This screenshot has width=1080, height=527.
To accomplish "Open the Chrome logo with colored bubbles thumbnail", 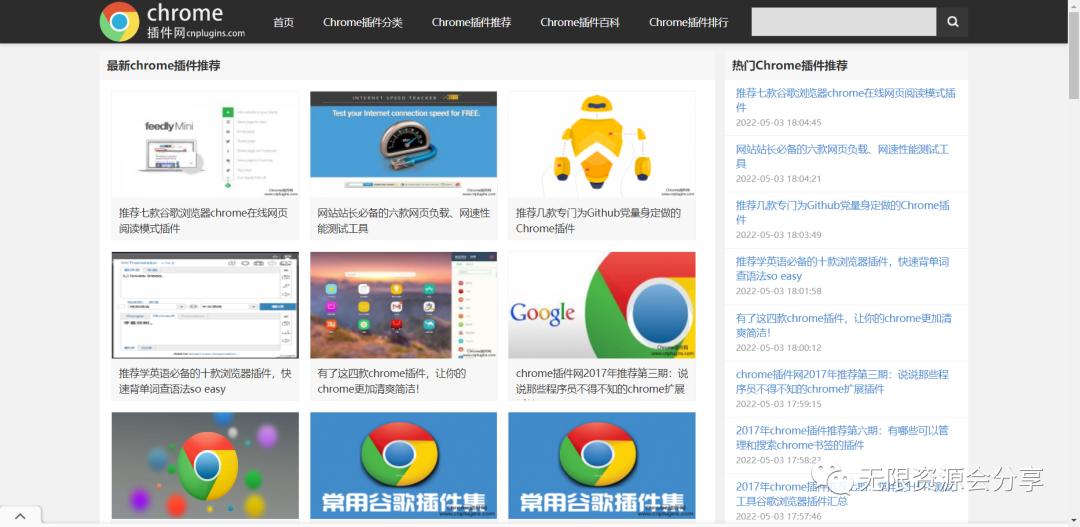I will [x=205, y=466].
